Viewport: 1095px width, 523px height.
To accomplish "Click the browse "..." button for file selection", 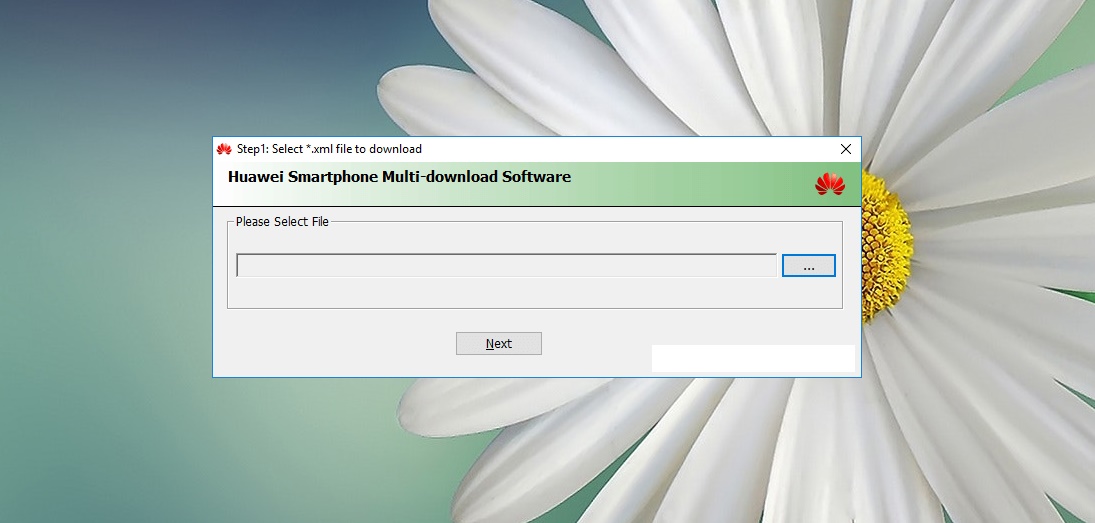I will click(809, 266).
